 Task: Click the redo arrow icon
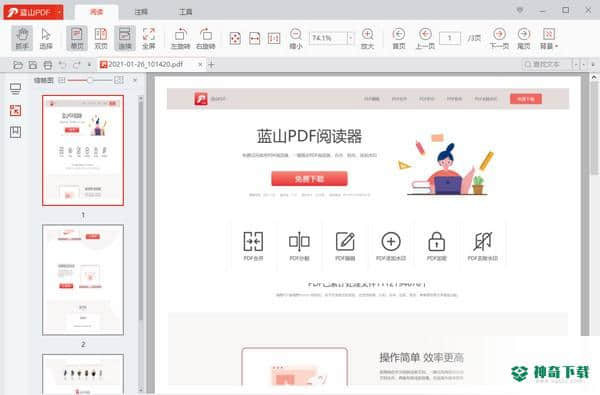click(77, 65)
